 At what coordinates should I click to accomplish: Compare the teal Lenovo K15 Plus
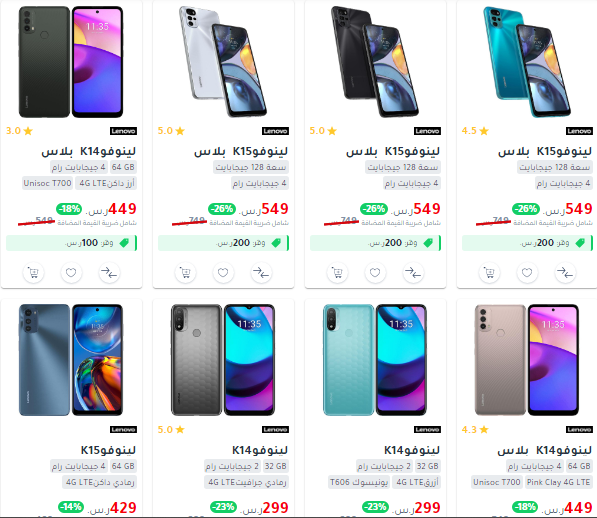point(565,273)
